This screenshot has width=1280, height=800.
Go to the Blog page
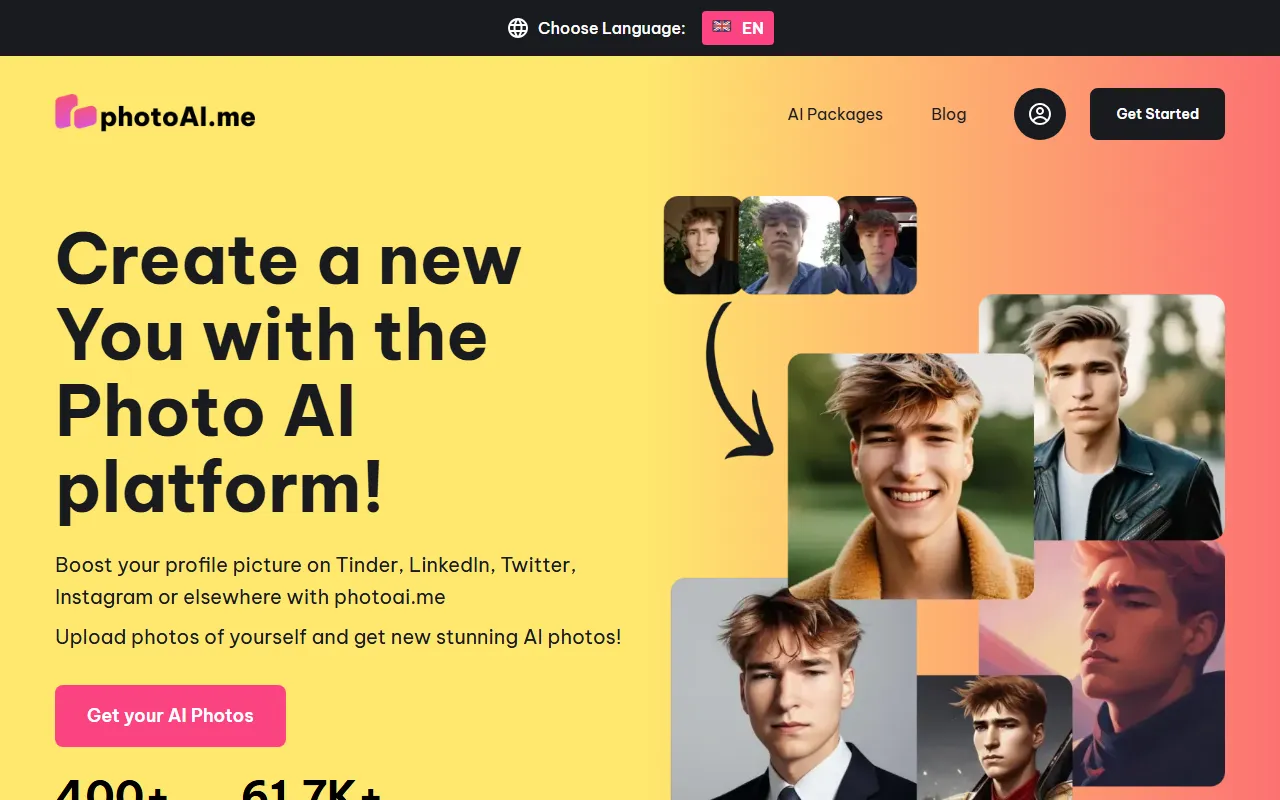click(949, 114)
